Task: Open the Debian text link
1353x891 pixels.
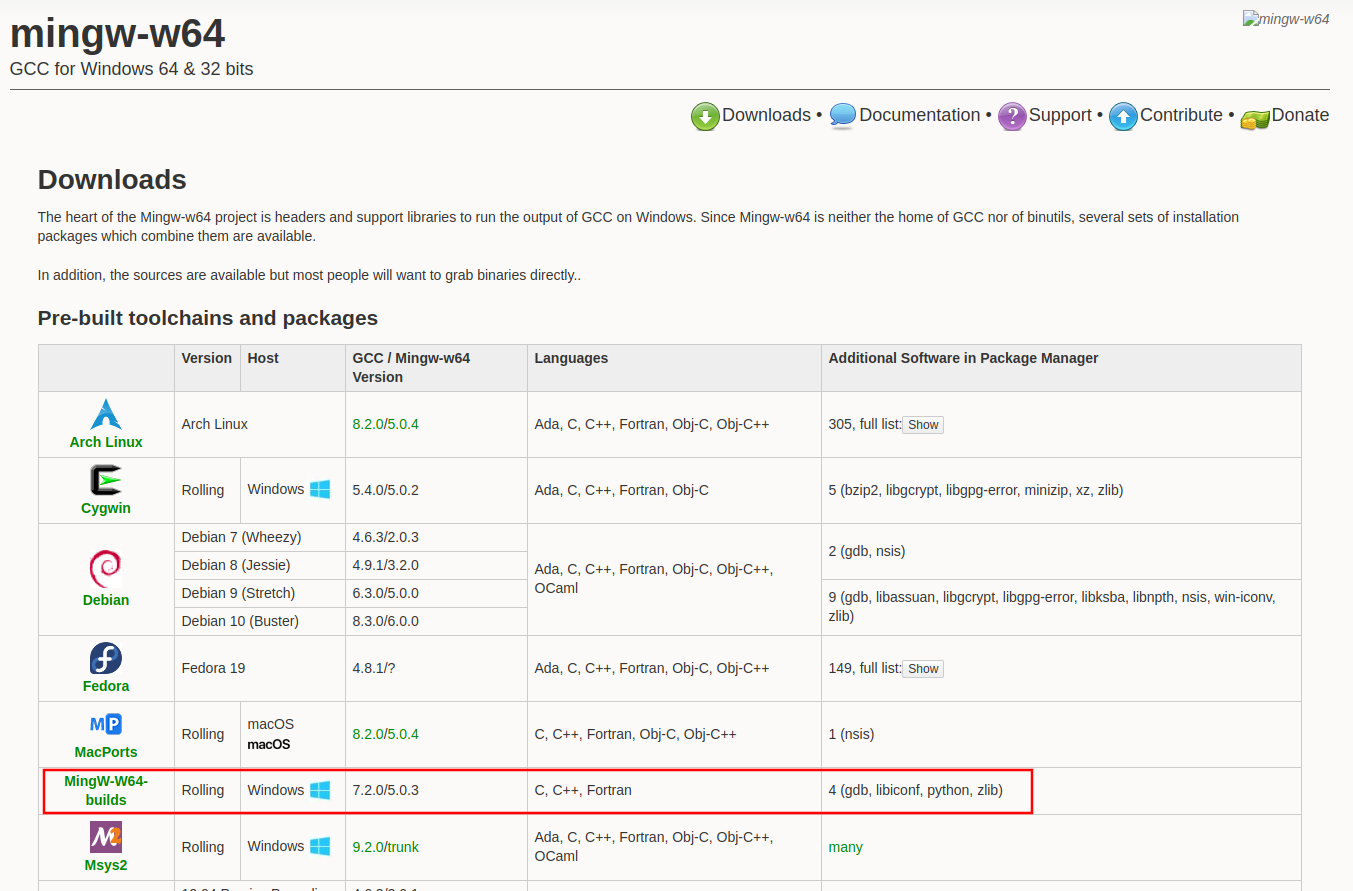Action: point(106,600)
